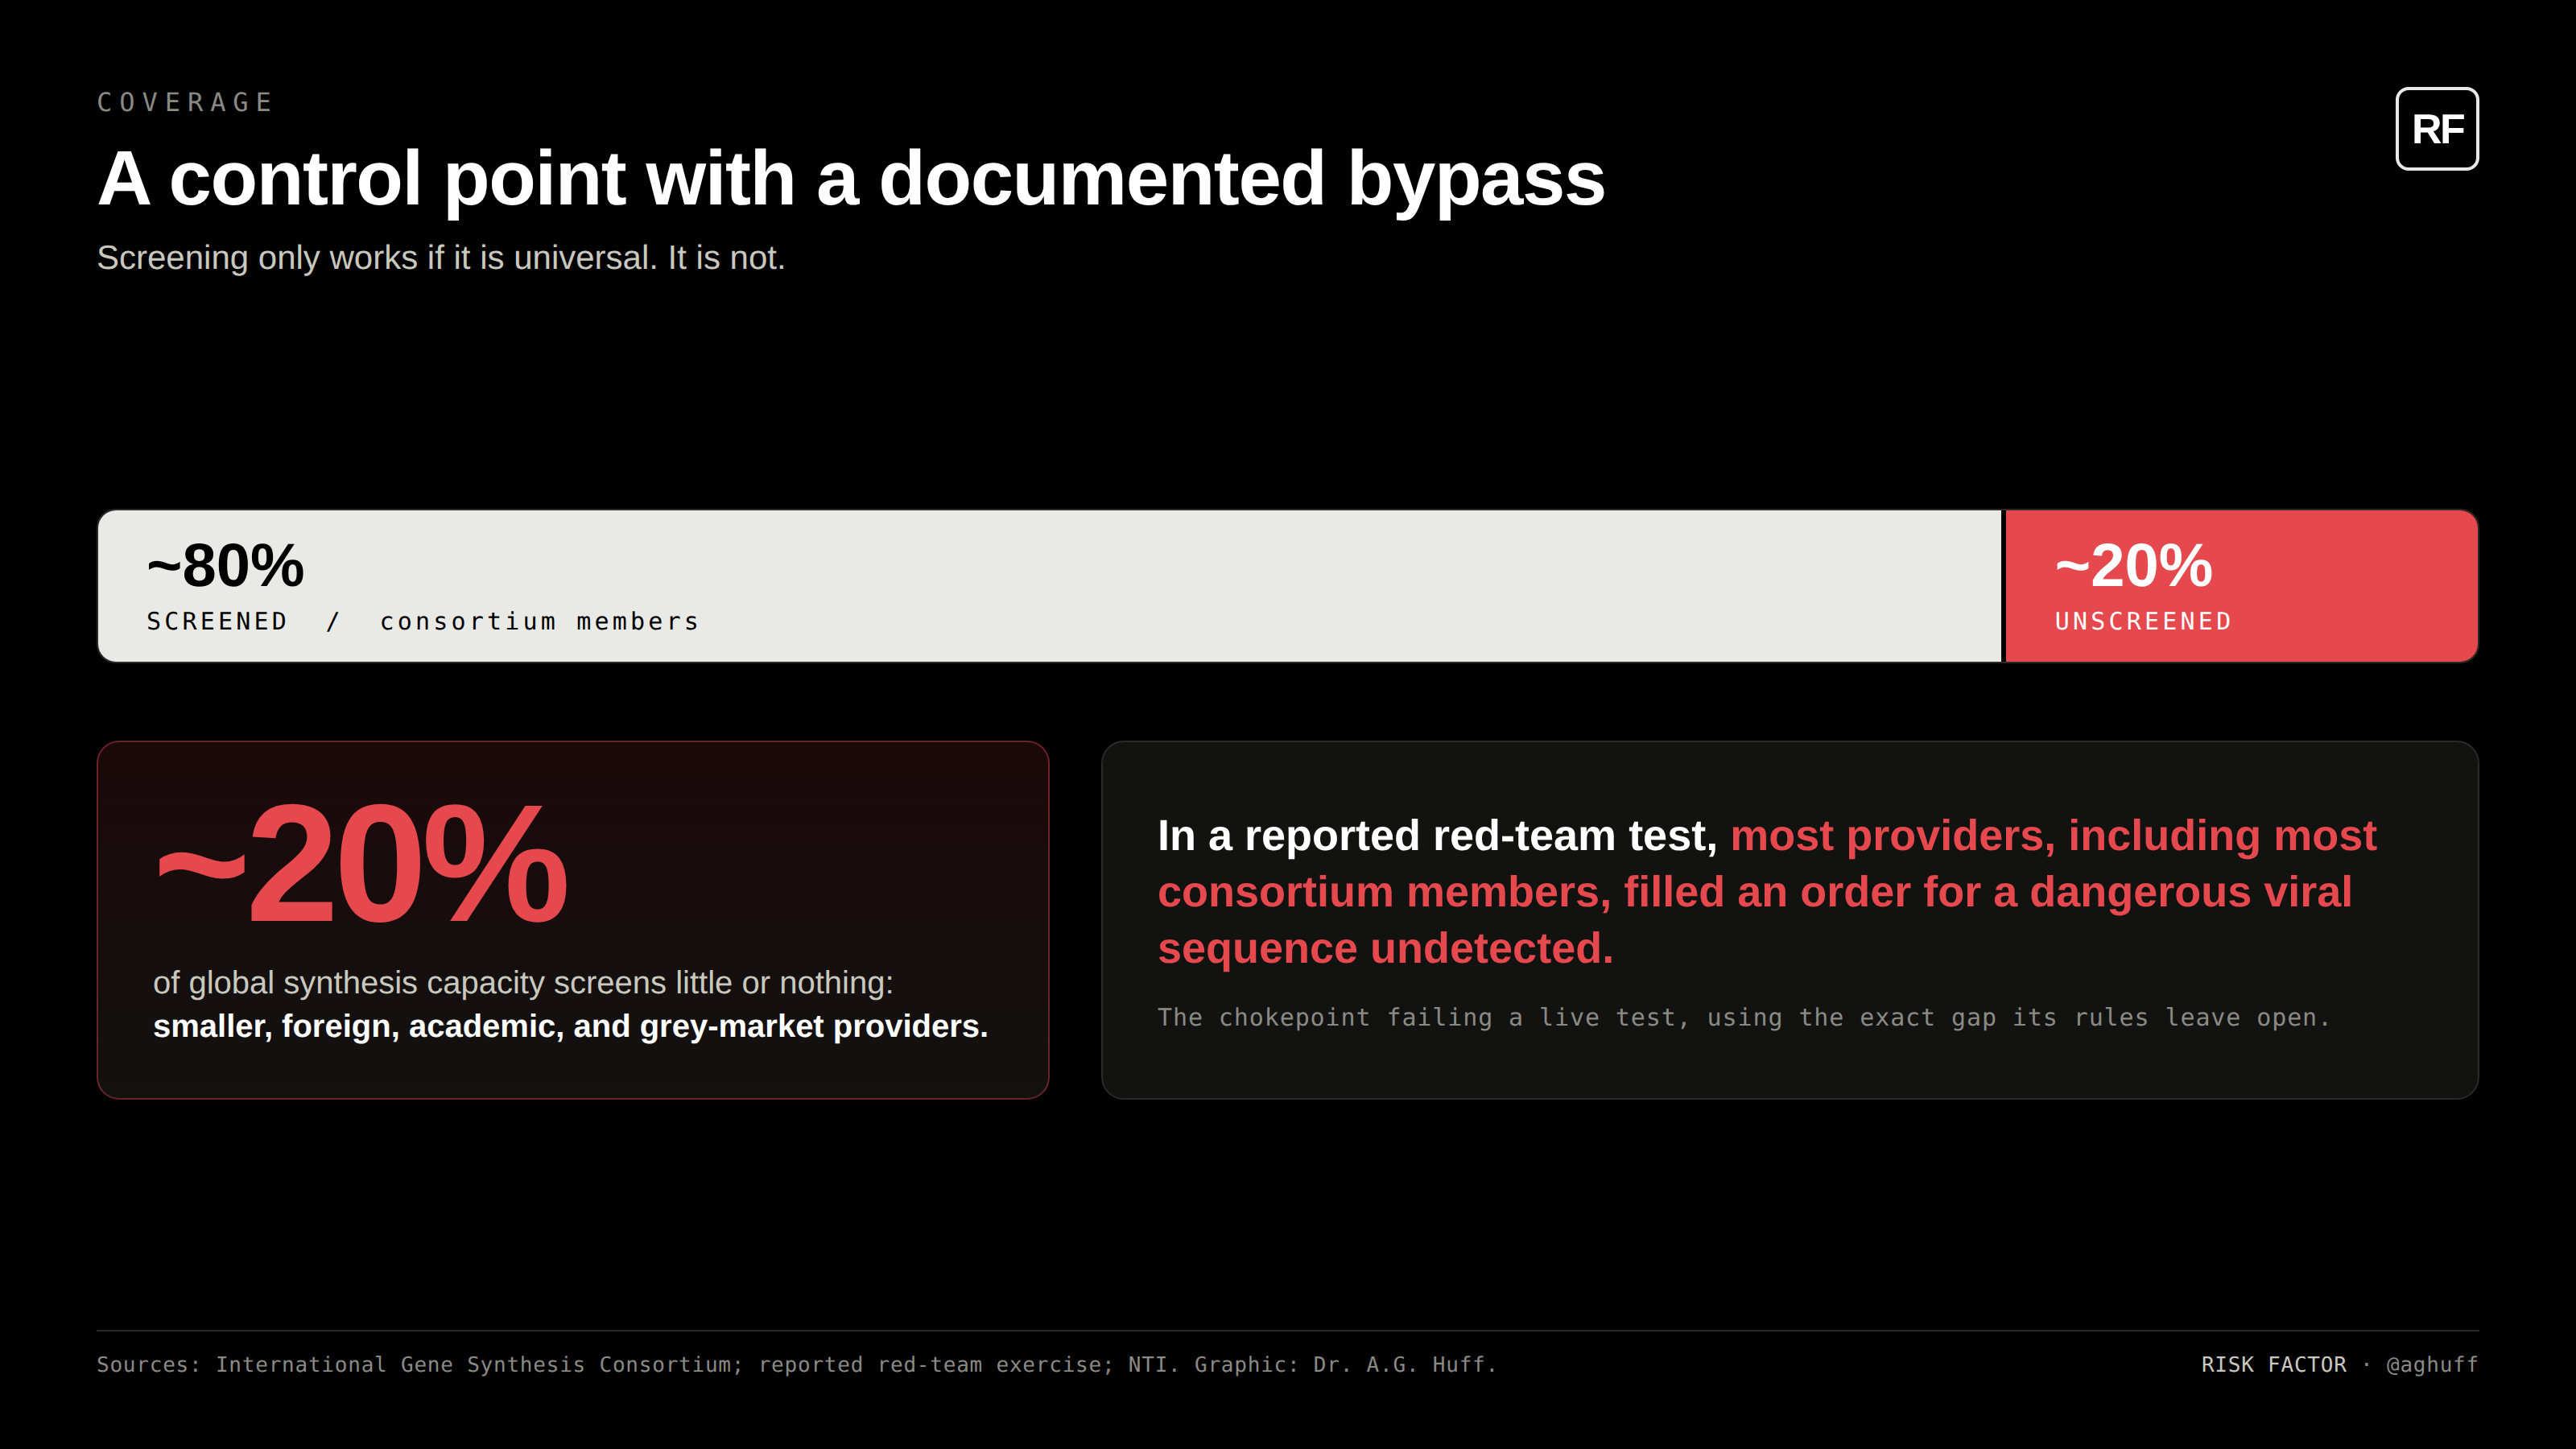
Task: Select 'In a reported red-team test,' text
Action: point(1437,835)
